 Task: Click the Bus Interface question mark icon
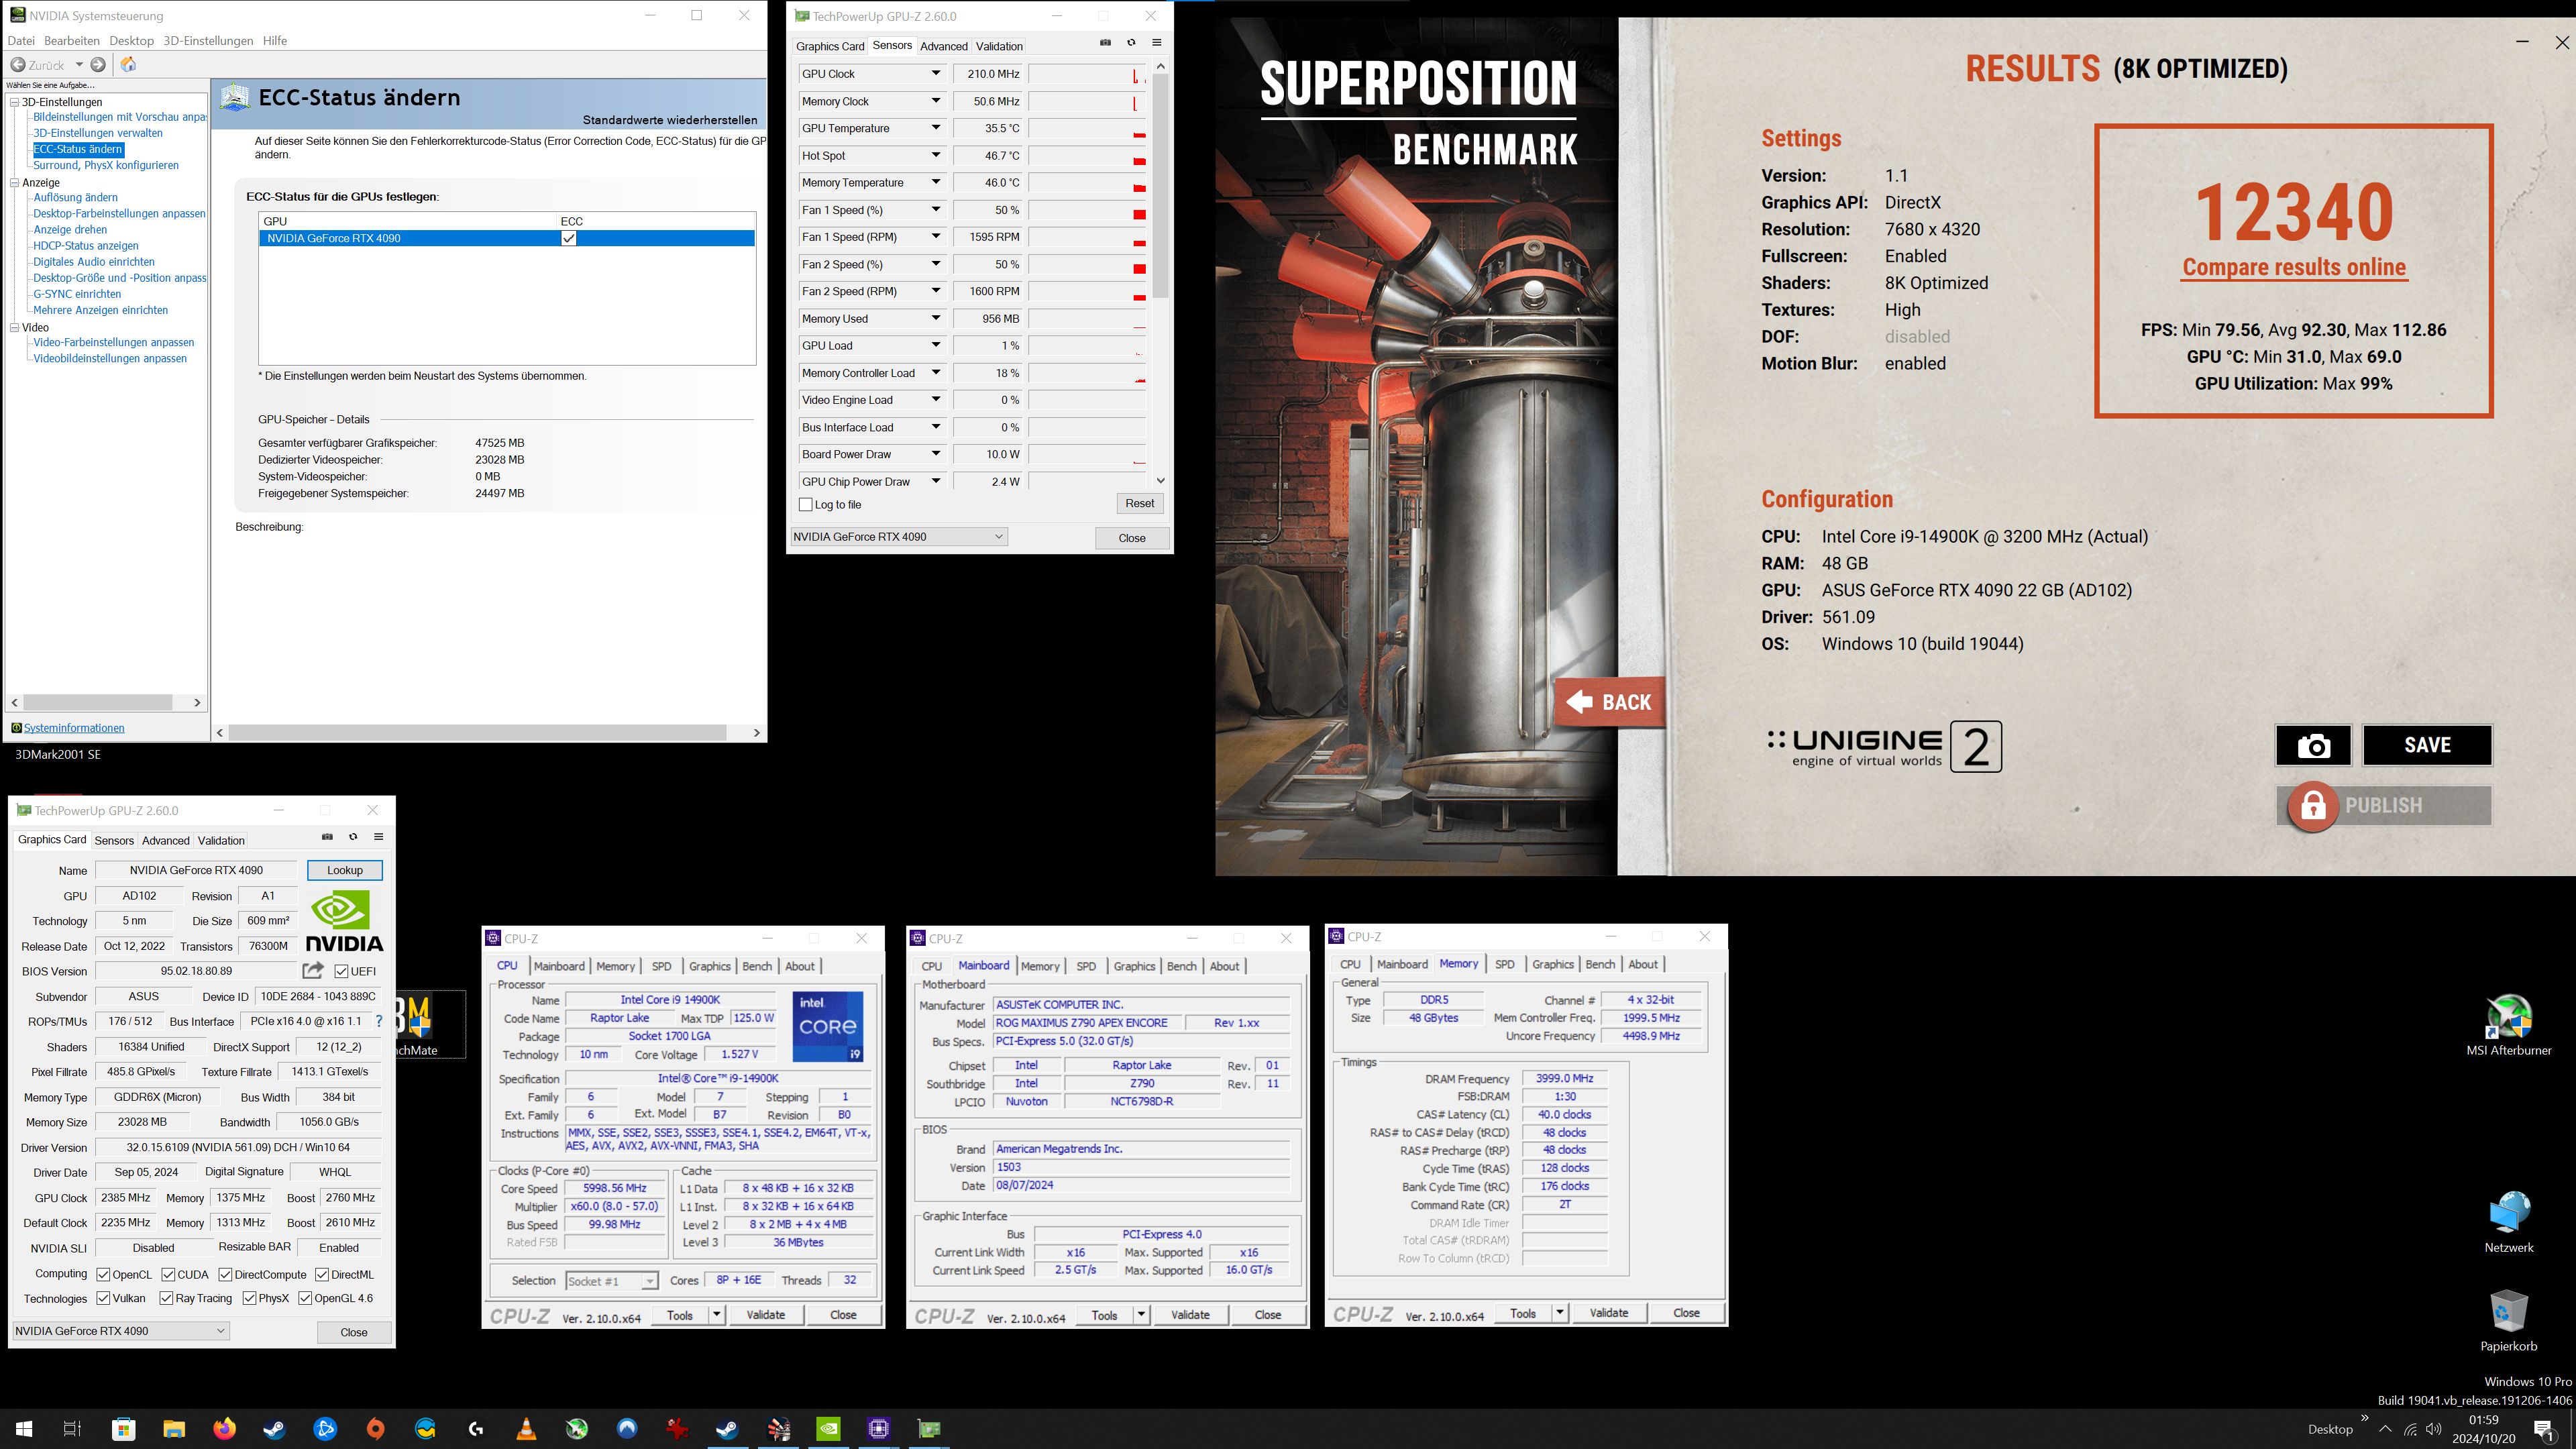click(379, 1021)
